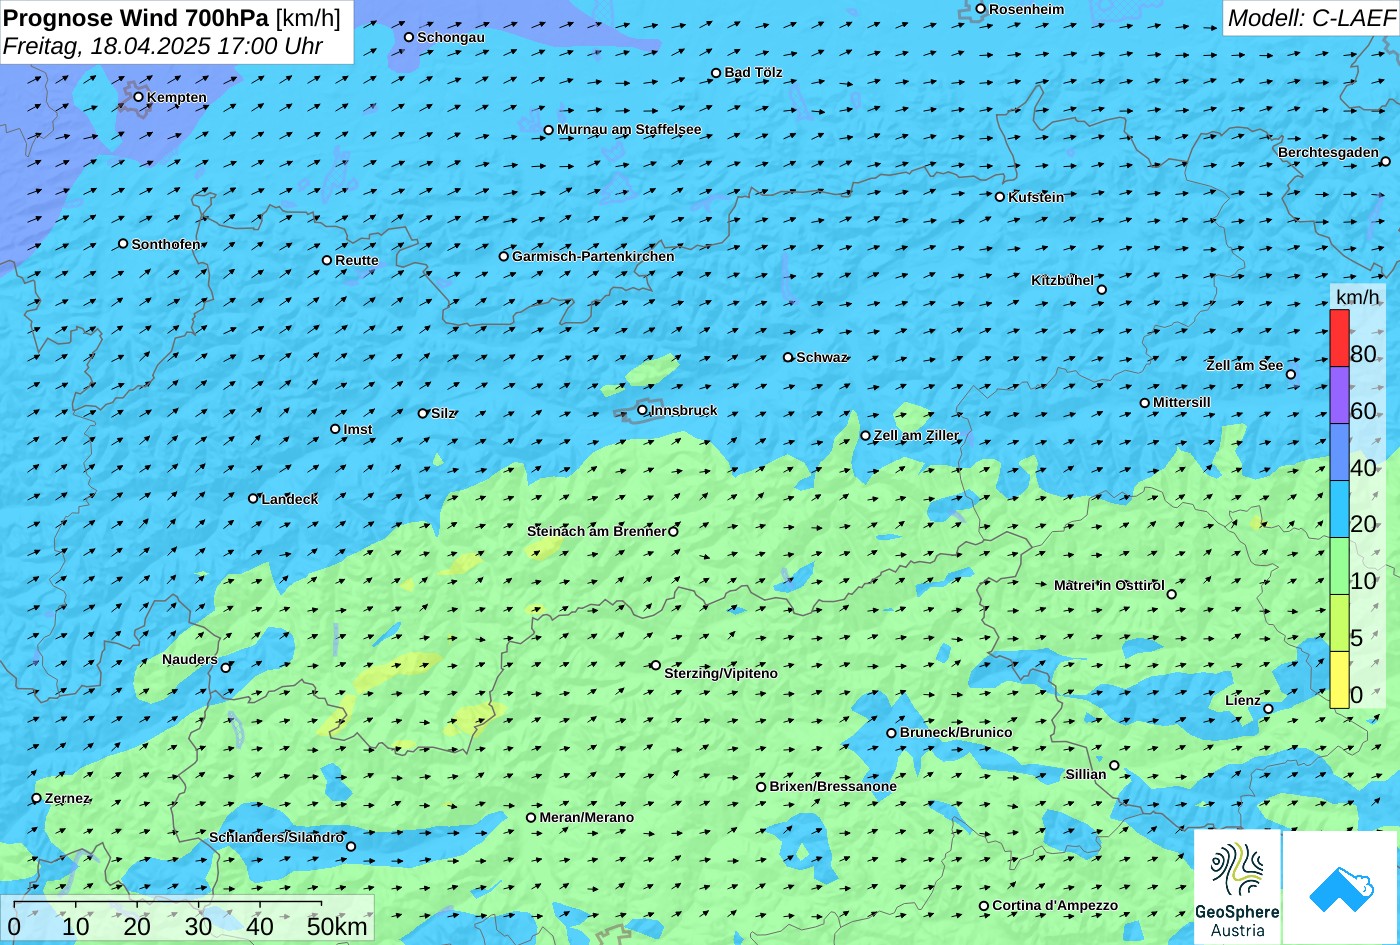Click the purple legend band above 60
The width and height of the screenshot is (1400, 945).
(x=1339, y=395)
